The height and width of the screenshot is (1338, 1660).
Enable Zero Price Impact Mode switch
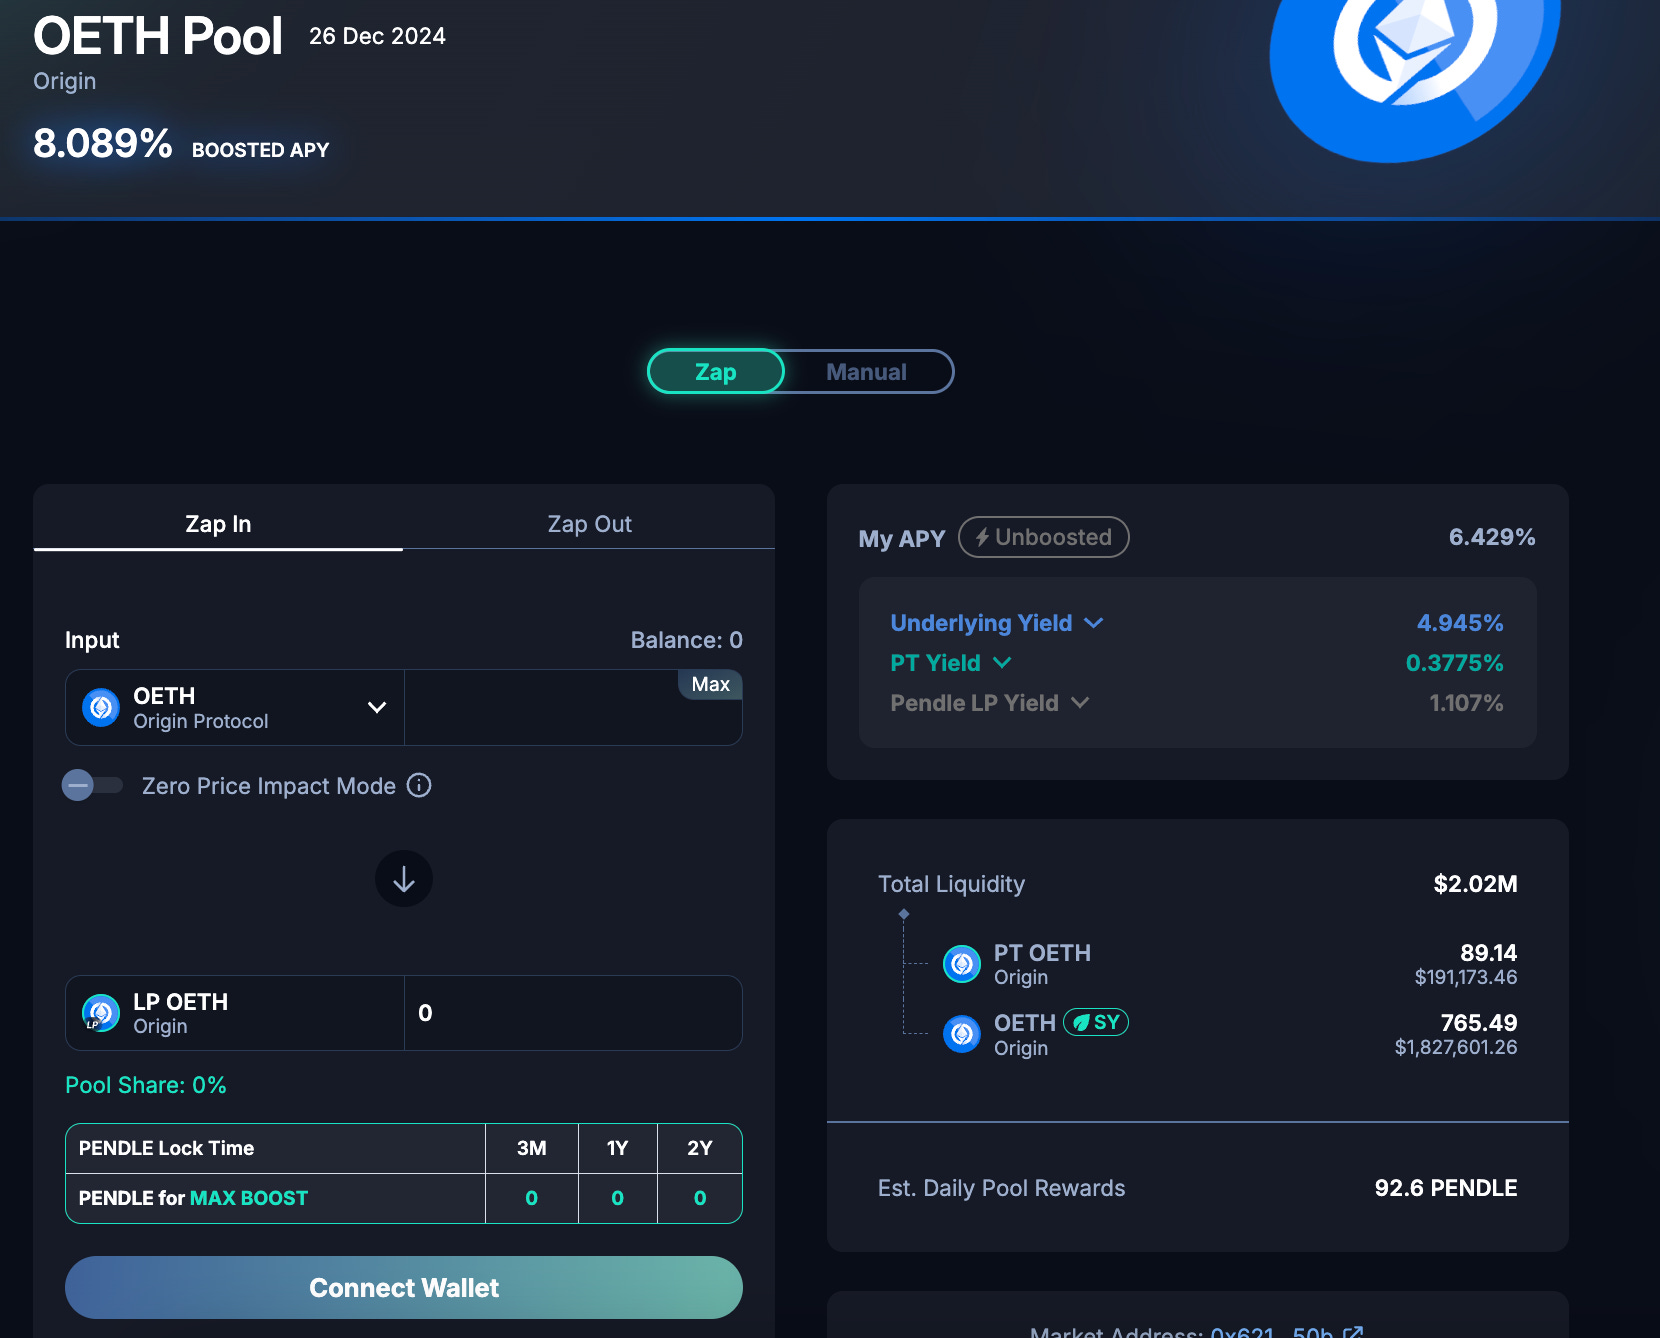click(92, 785)
